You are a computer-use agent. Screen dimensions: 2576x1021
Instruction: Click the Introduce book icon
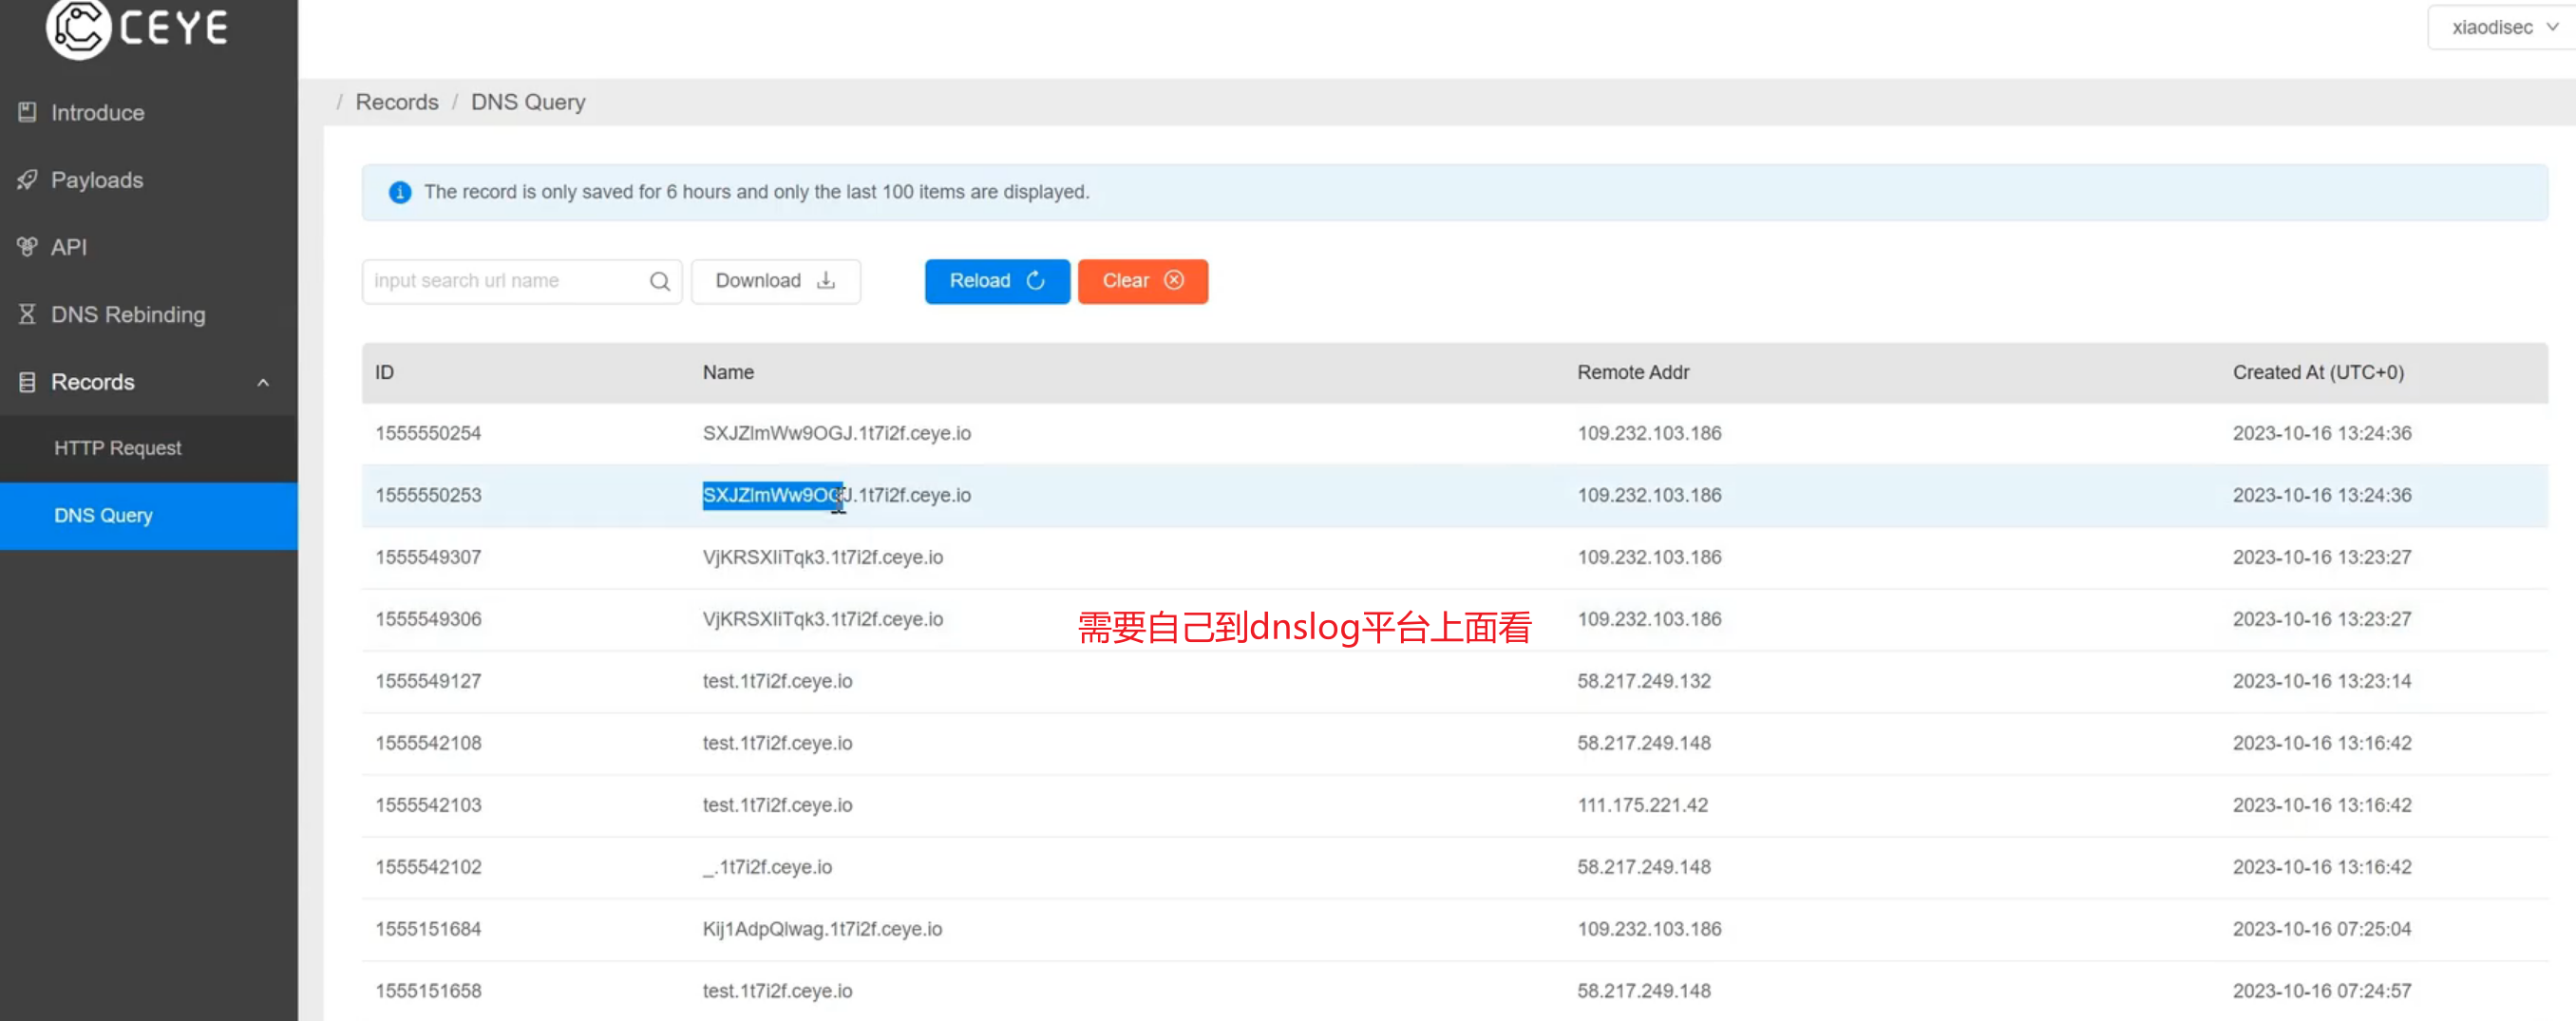(27, 113)
